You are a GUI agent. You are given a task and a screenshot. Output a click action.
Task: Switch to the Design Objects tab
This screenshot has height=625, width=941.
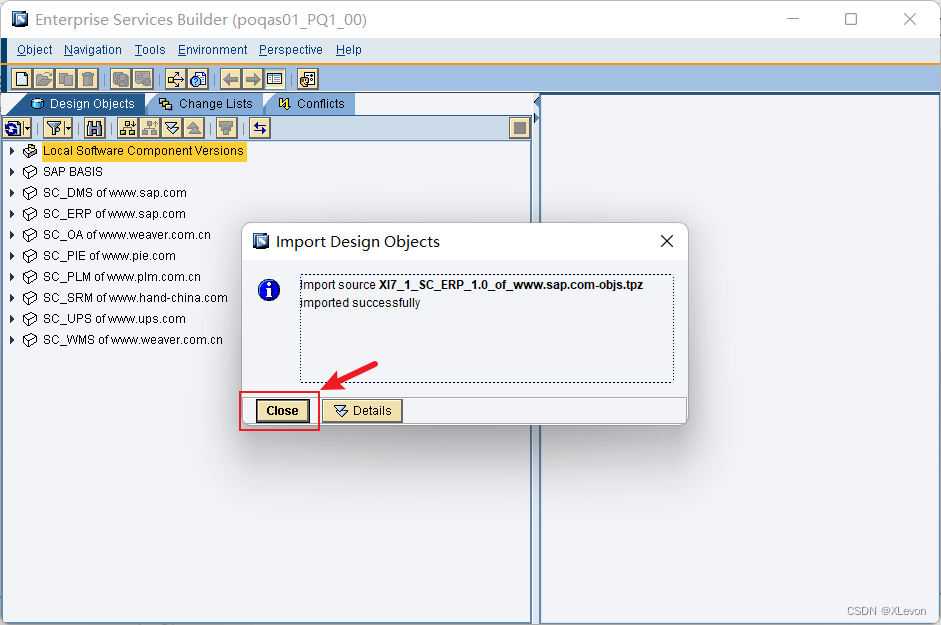pos(83,104)
